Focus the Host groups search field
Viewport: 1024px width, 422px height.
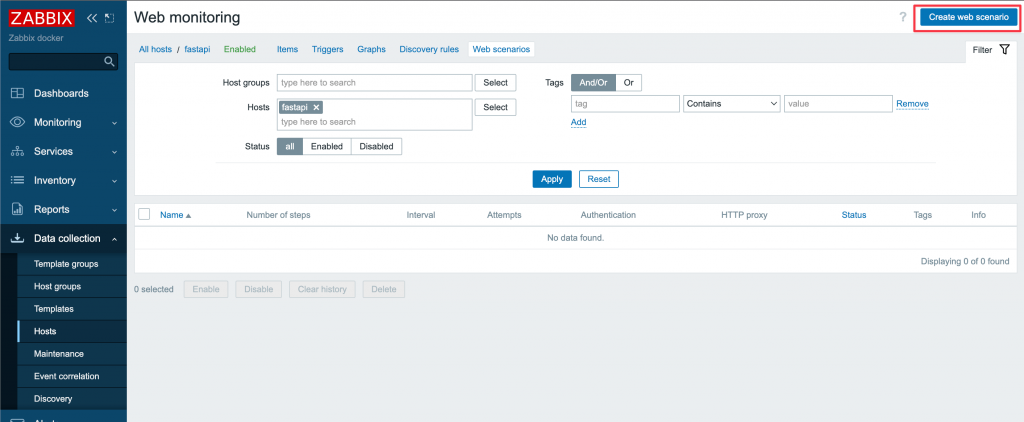[375, 83]
